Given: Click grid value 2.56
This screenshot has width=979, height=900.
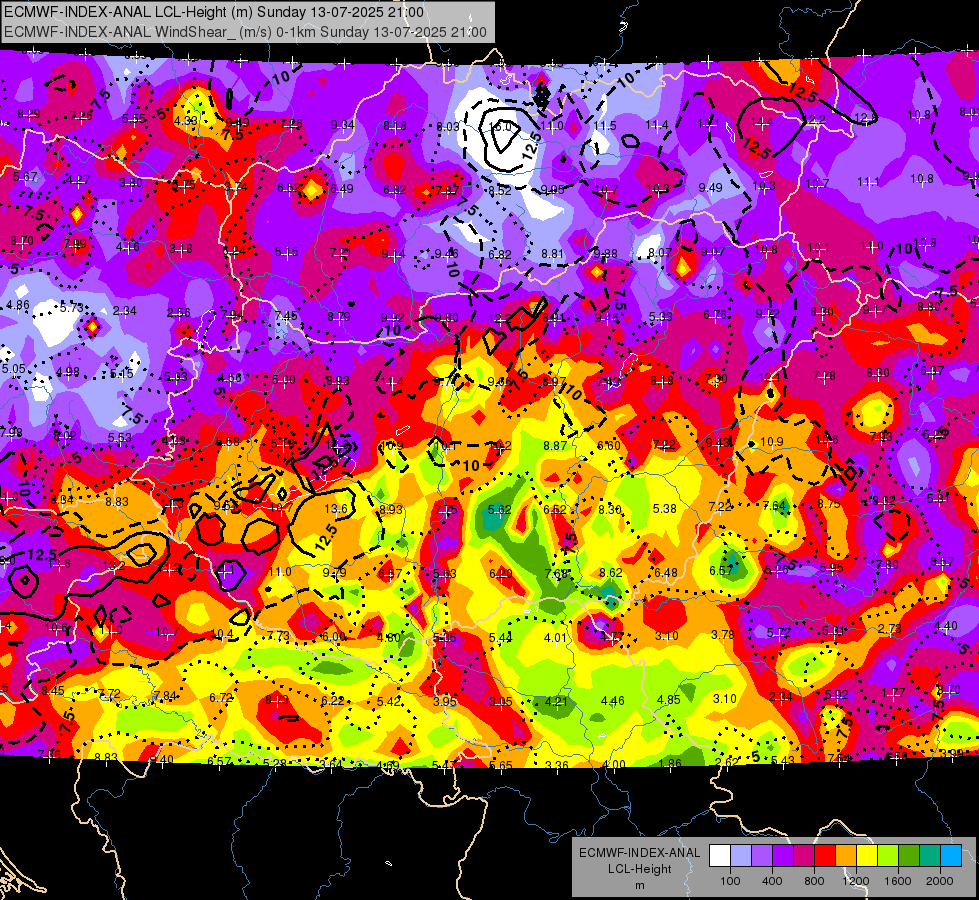Looking at the screenshot, I should 179,313.
